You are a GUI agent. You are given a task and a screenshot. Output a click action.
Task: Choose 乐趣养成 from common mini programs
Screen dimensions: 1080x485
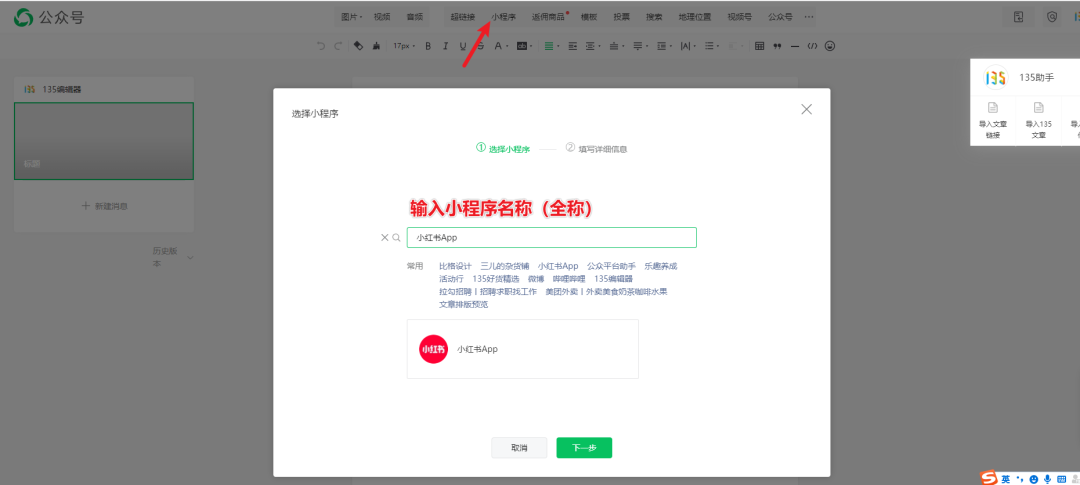[x=661, y=266]
